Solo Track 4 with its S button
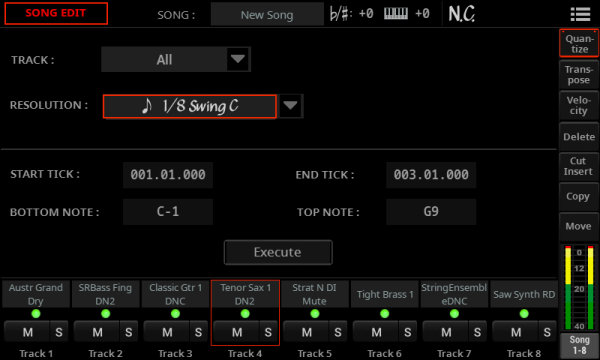 (268, 332)
